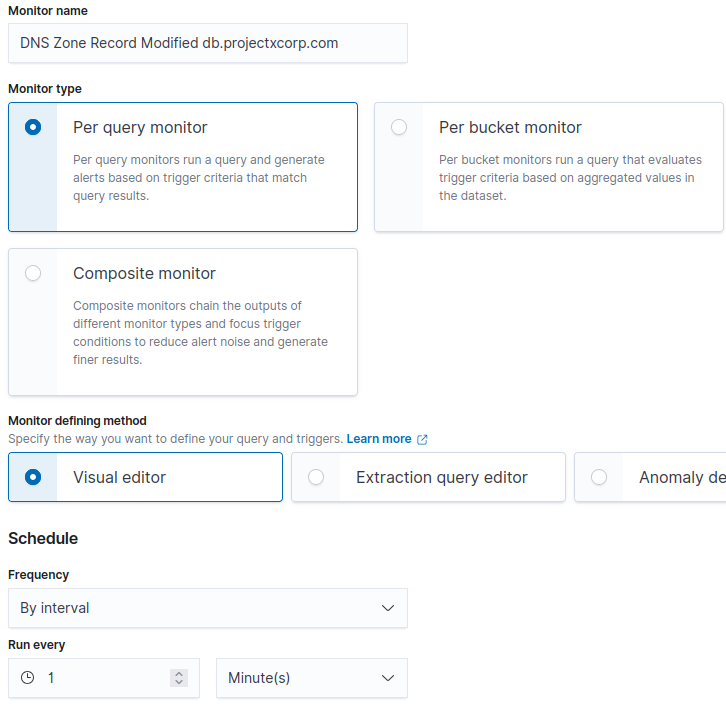This screenshot has height=708, width=726.
Task: Click into the Monitor name text field
Action: [x=207, y=43]
